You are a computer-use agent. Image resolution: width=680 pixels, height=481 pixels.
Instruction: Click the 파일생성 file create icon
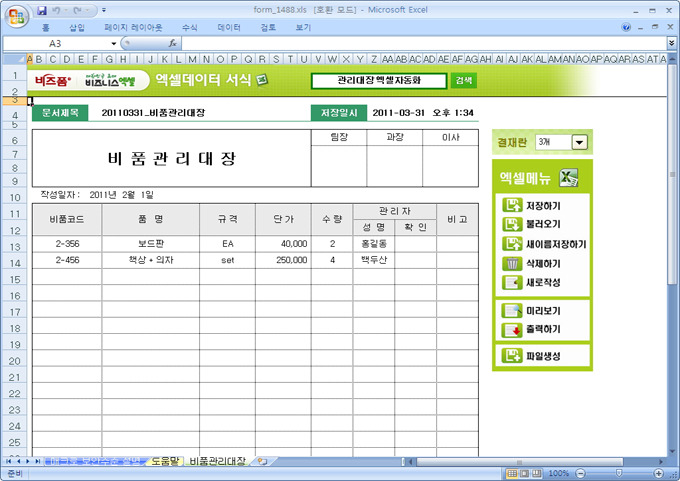pos(512,356)
